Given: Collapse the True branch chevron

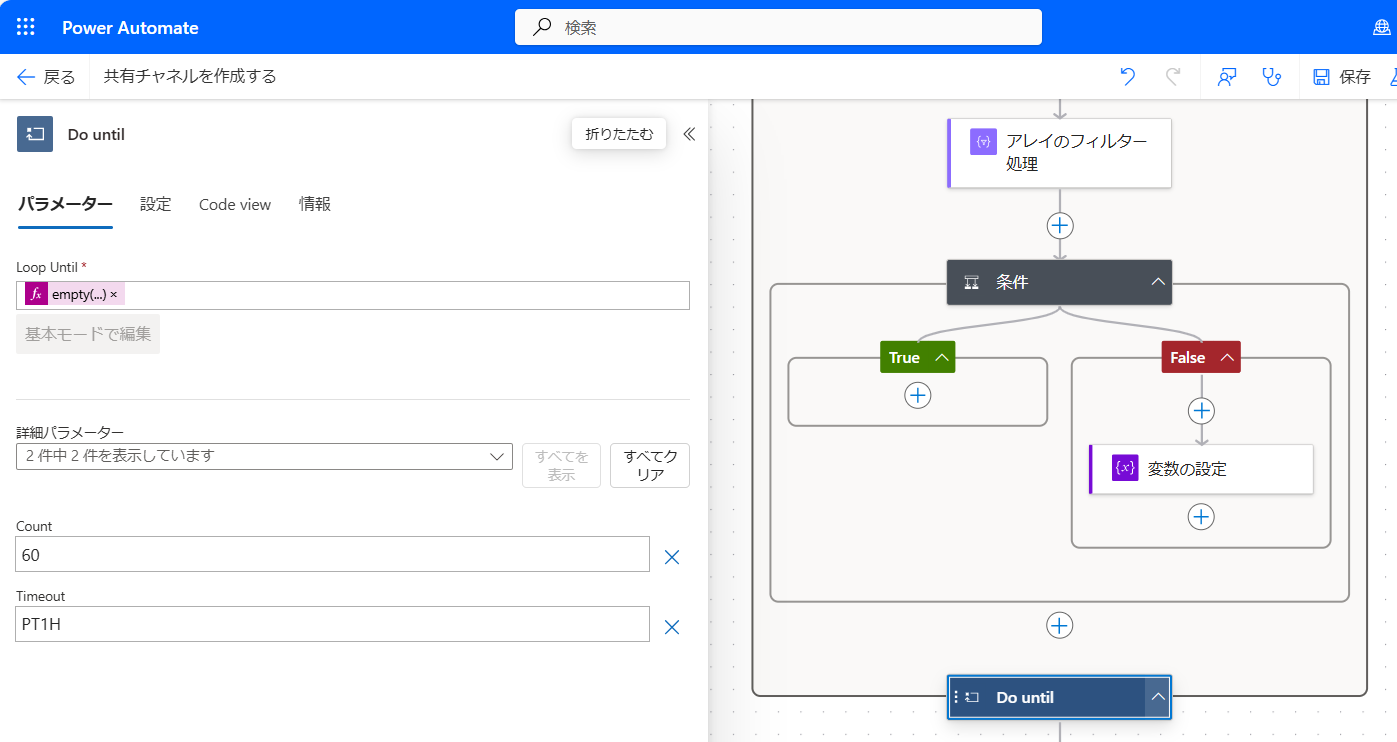Looking at the screenshot, I should click(941, 357).
